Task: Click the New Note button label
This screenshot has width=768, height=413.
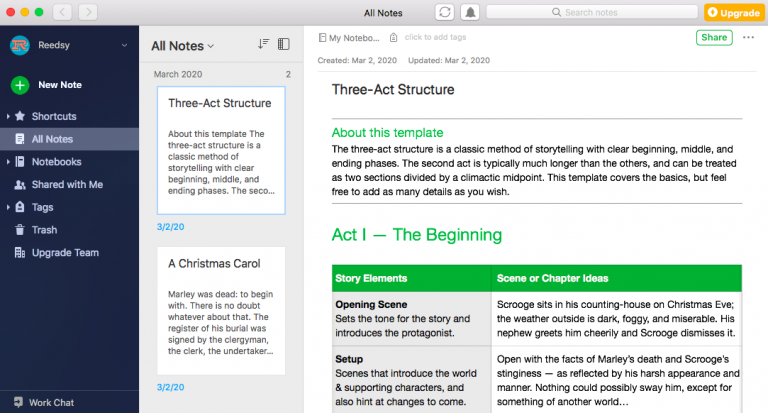Action: tap(60, 85)
